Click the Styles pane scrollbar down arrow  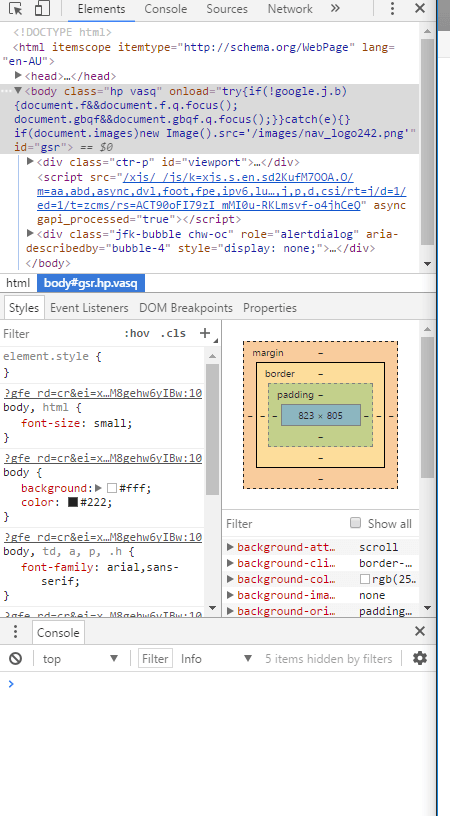pos(212,608)
